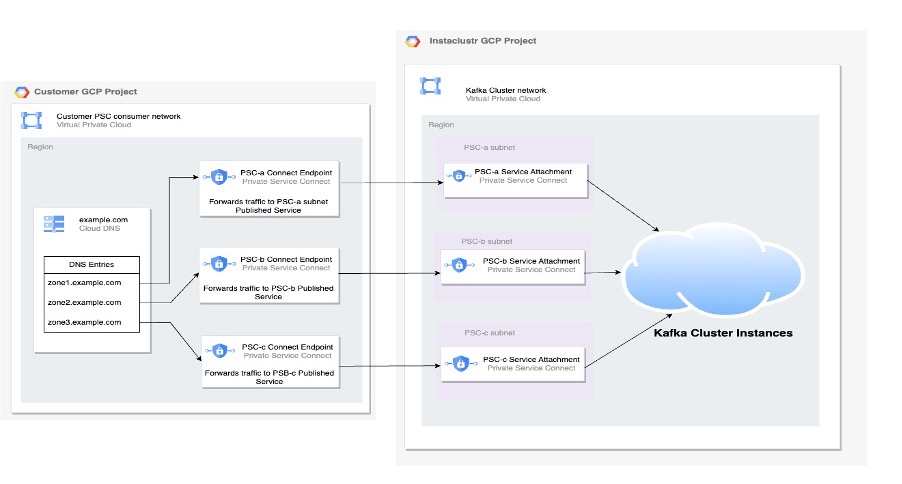Screen dimensions: 902x484
Task: Click the PSC-a subnet label
Action: [490, 147]
